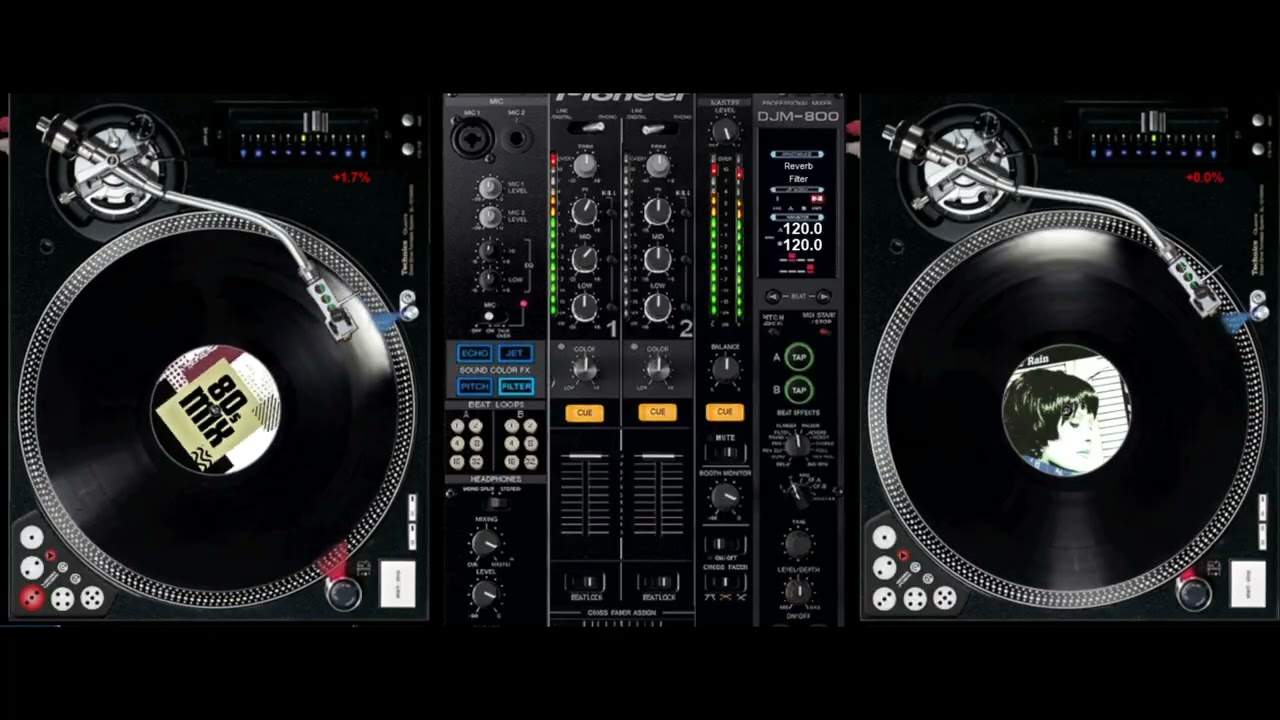Click beat loop B number 4

512,443
